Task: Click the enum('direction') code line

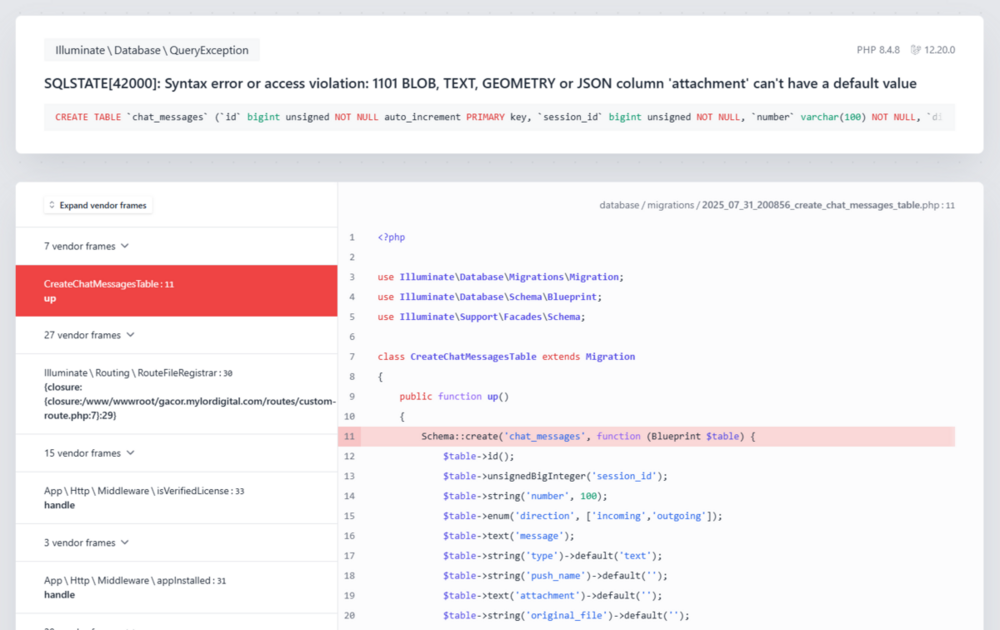Action: (583, 516)
